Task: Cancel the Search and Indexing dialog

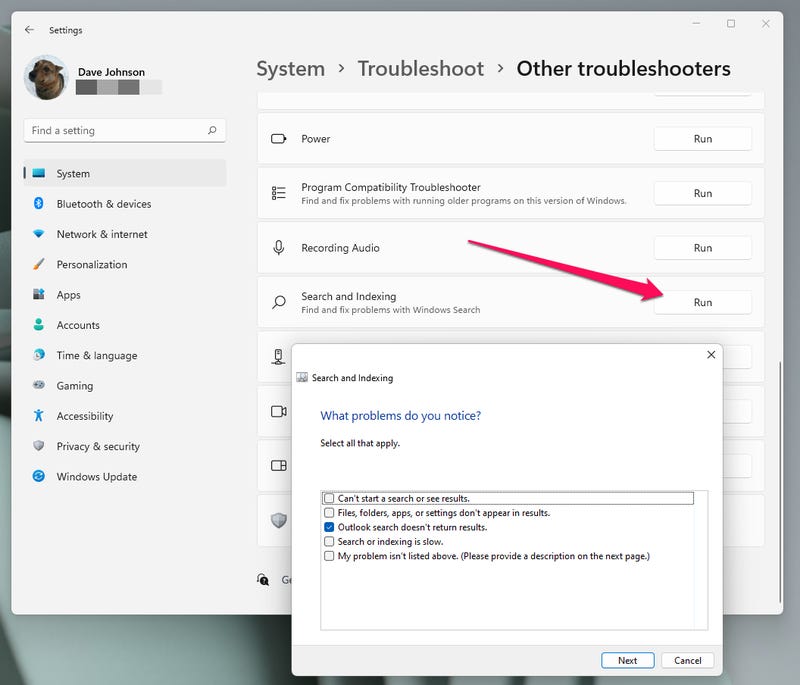Action: point(687,660)
